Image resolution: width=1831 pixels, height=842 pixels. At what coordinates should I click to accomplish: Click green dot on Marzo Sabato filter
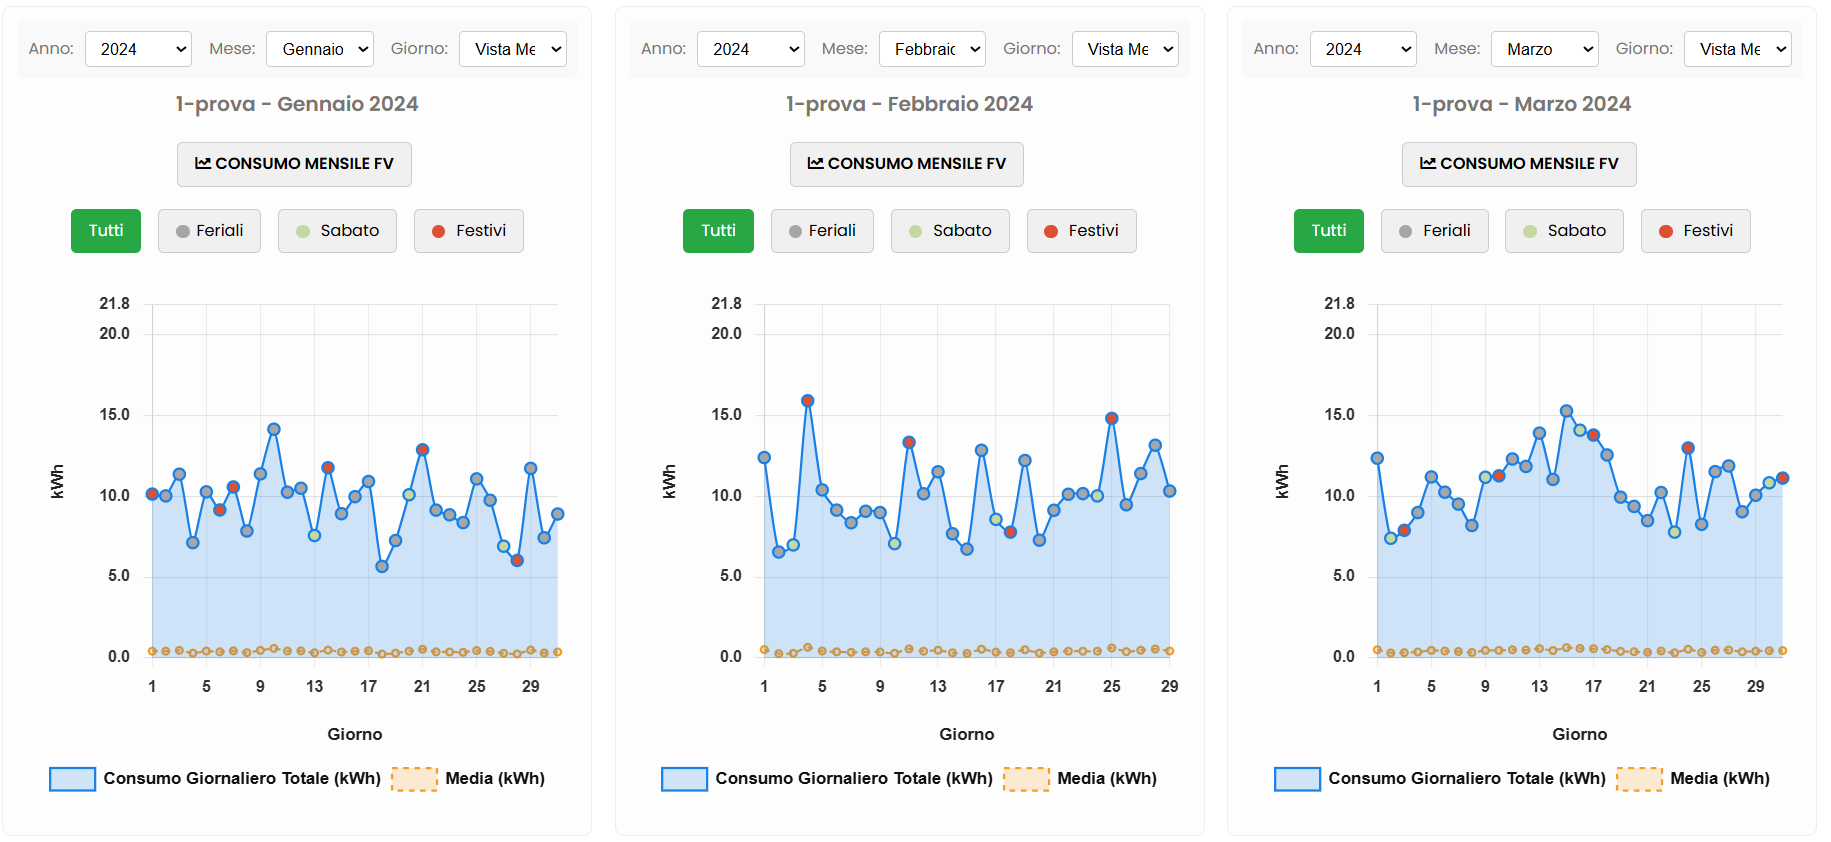[x=1529, y=231]
